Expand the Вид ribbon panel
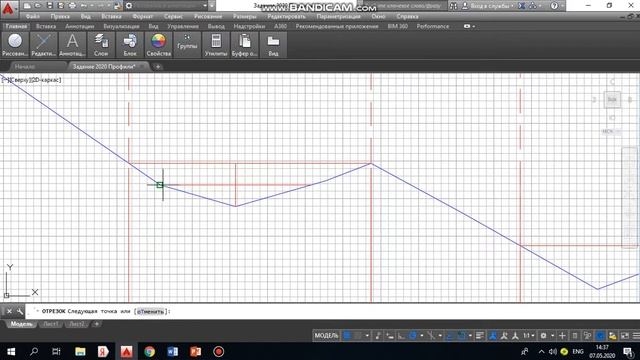 [273, 45]
